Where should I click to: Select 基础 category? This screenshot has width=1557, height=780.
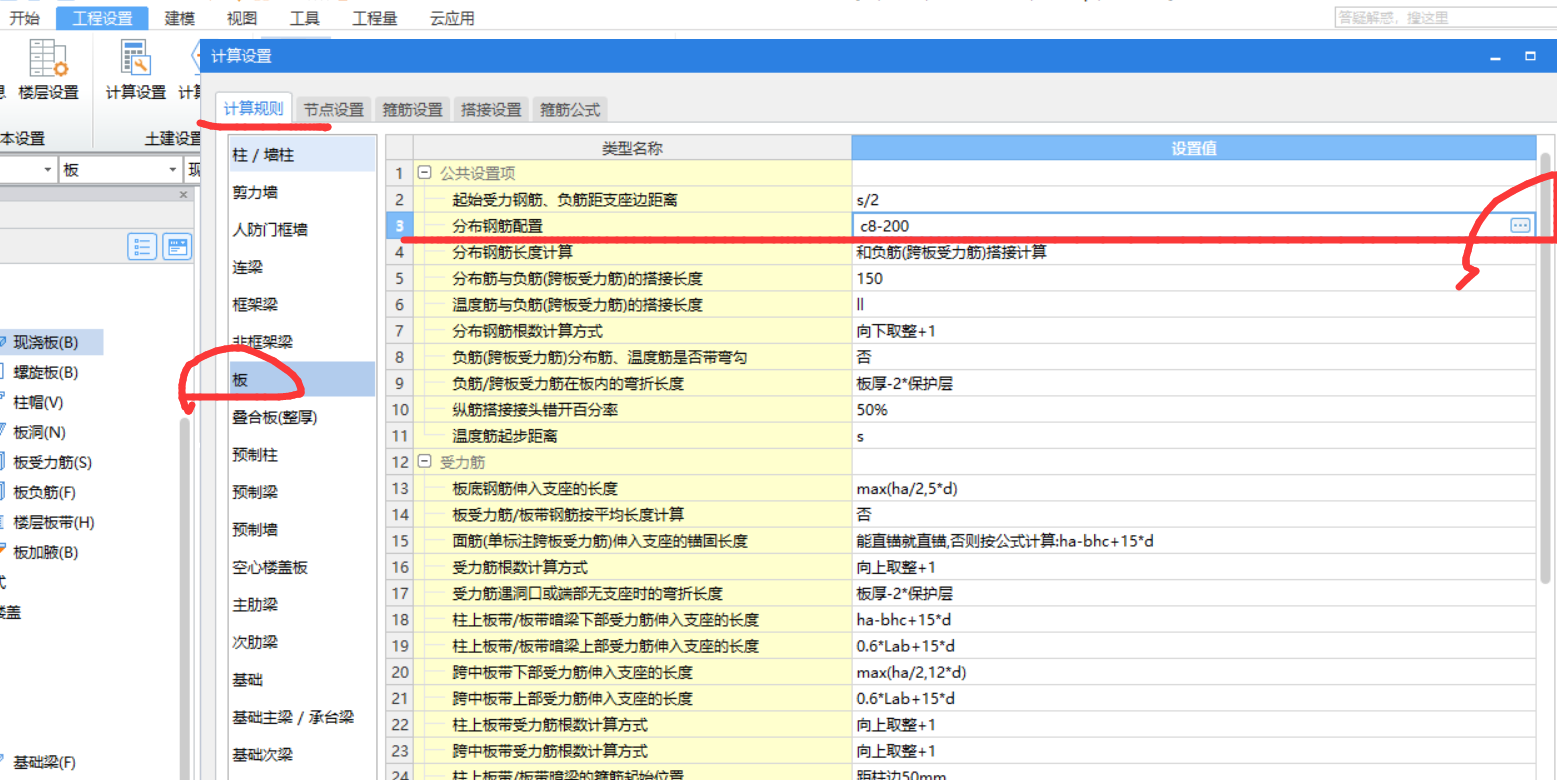point(301,679)
